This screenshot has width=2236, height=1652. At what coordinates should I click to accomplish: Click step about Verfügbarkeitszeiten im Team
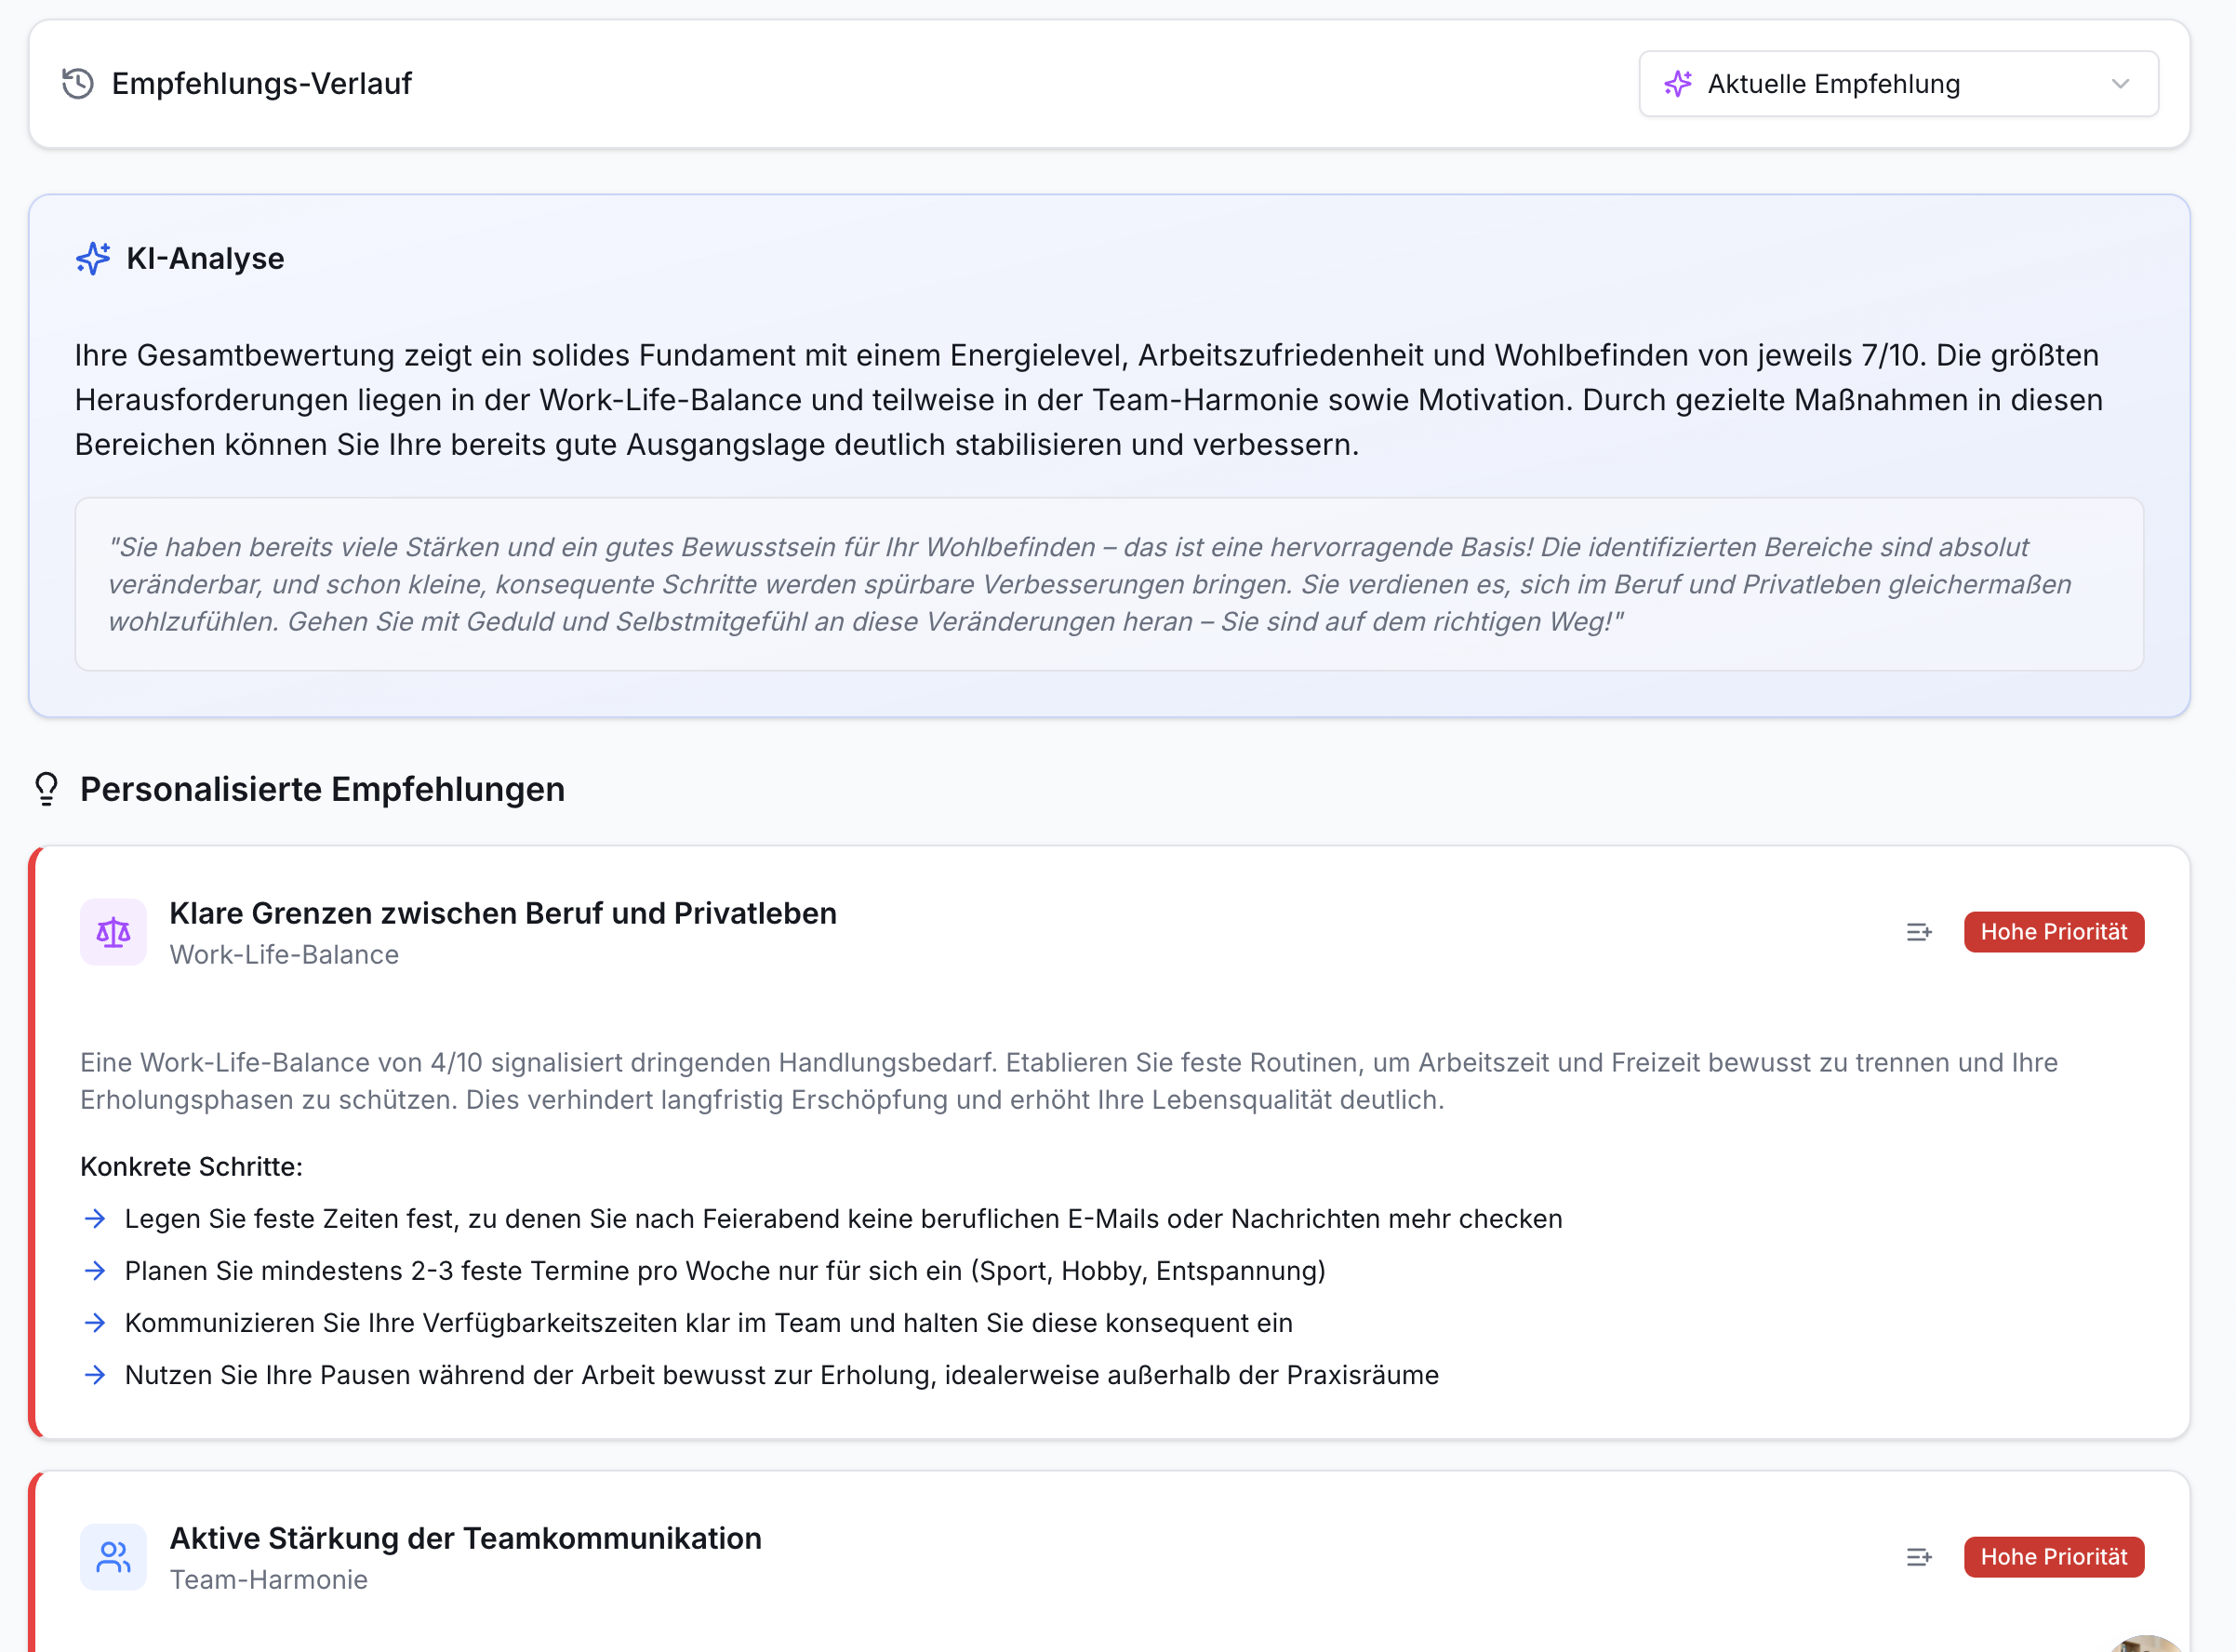[708, 1323]
